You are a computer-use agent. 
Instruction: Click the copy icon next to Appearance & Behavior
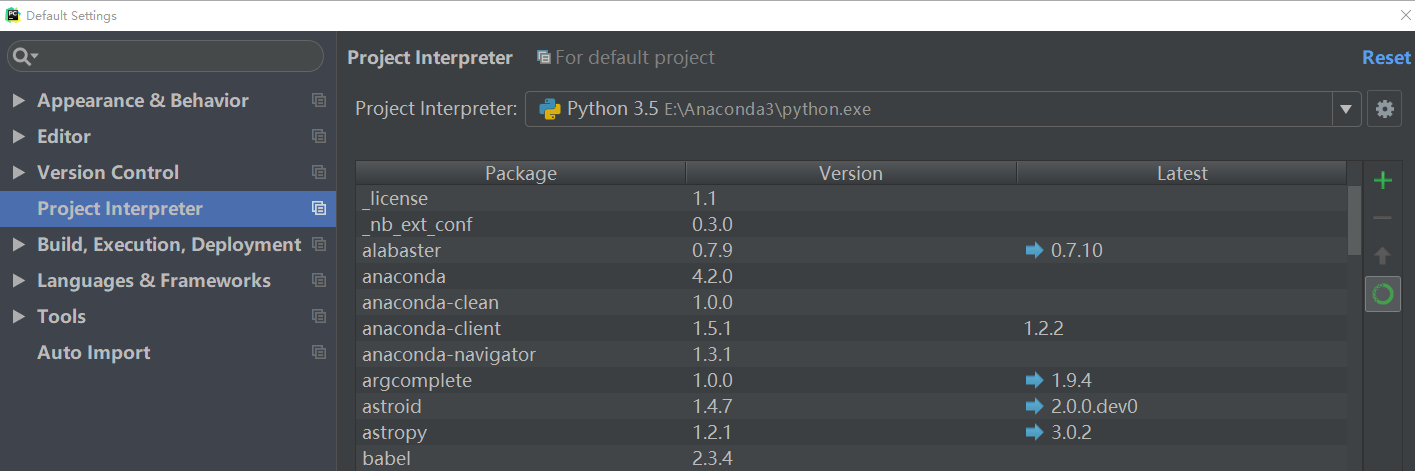tap(319, 100)
